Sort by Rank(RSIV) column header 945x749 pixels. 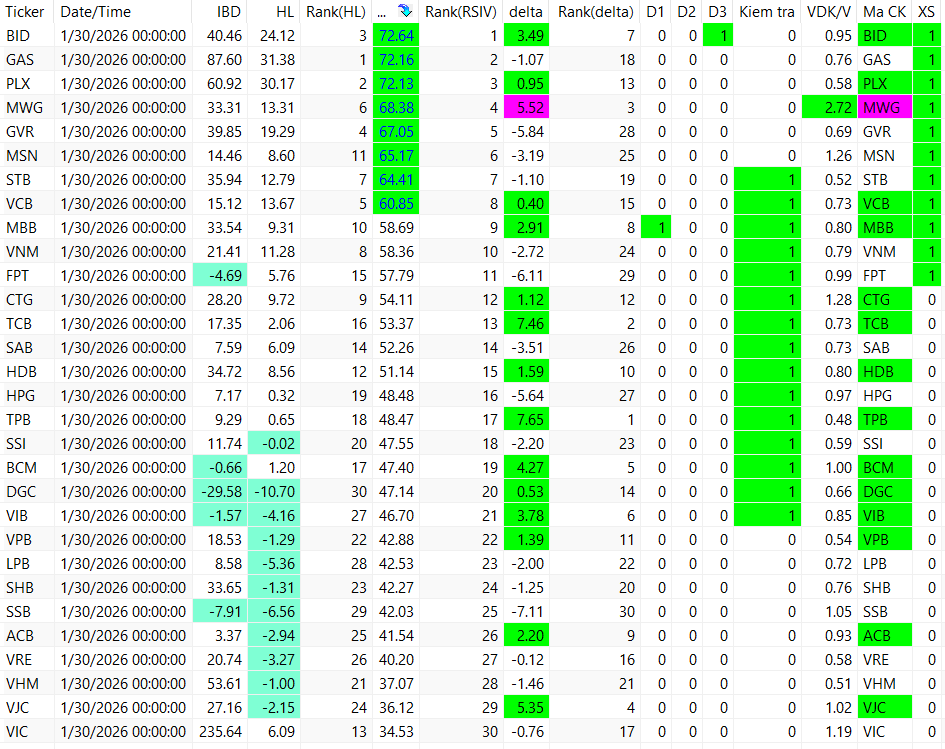tap(460, 12)
